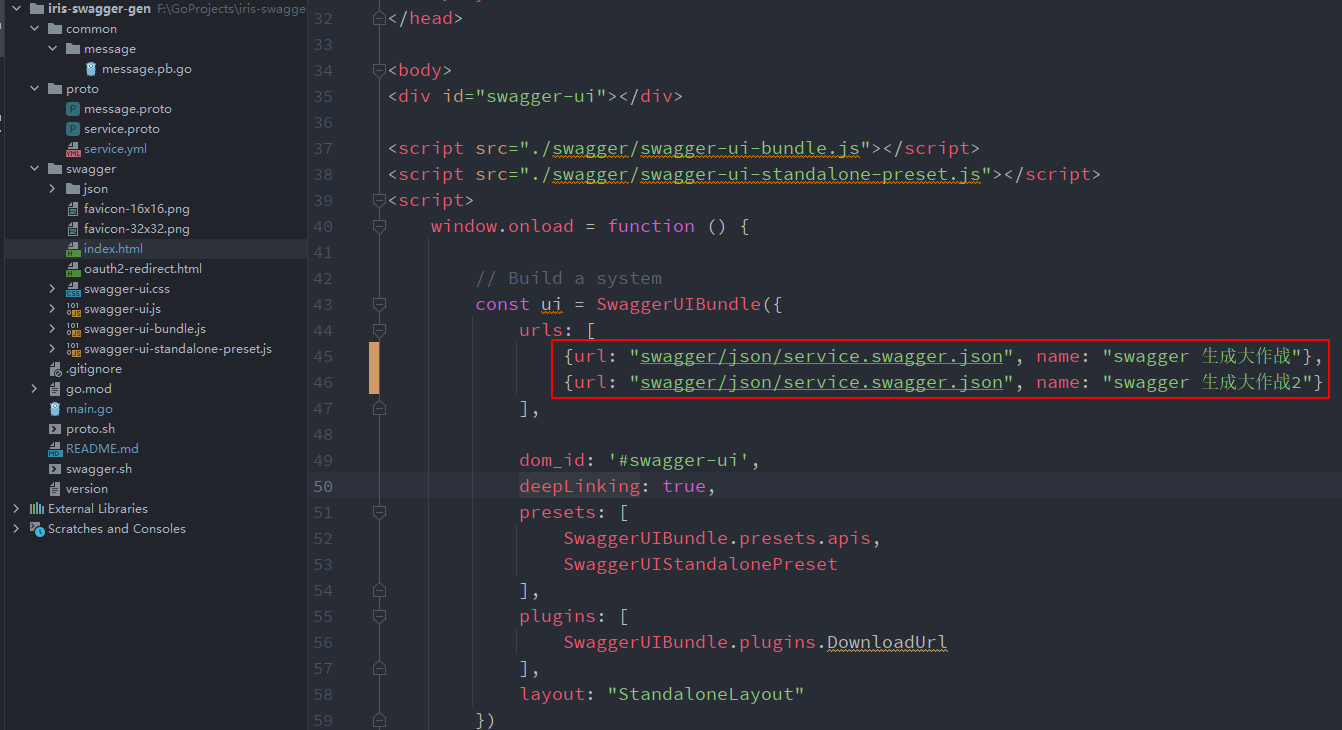This screenshot has height=730, width=1342.
Task: Collapse the common folder arrow
Action: (35, 29)
